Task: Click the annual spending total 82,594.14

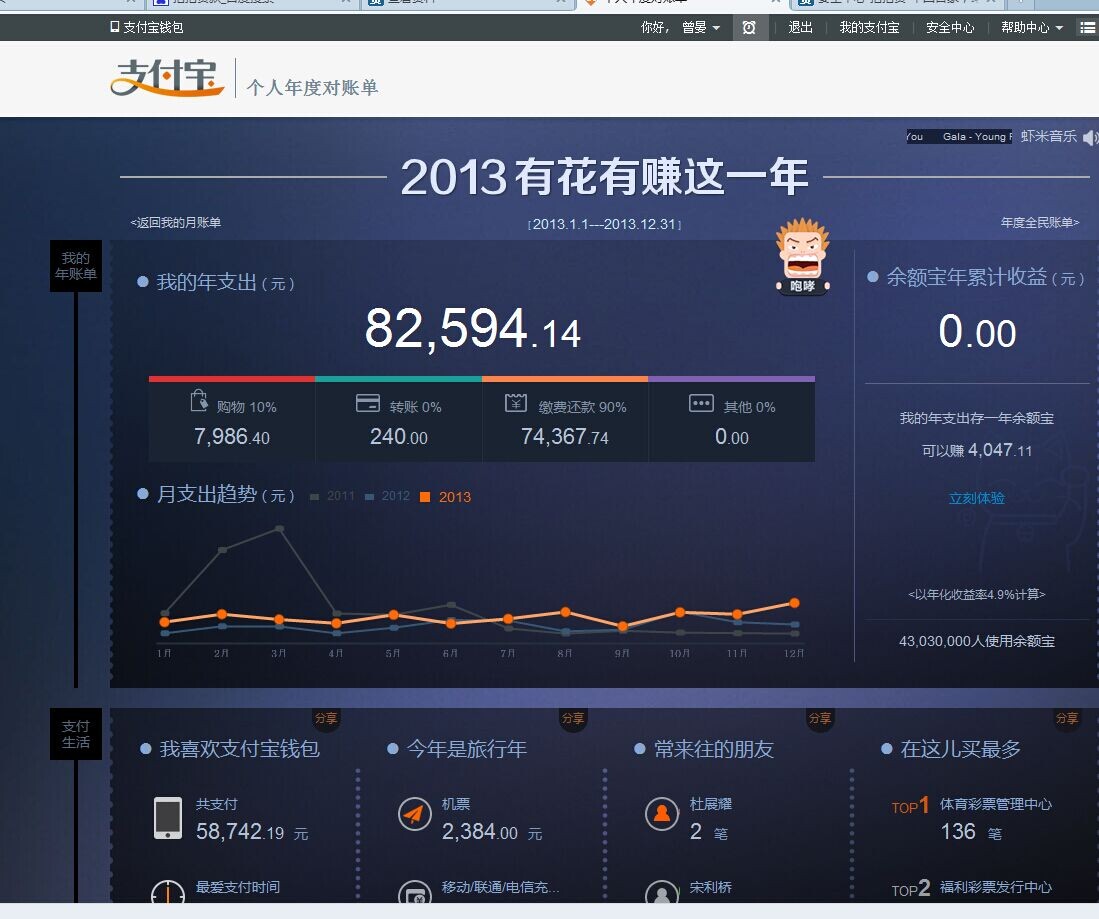Action: point(473,329)
